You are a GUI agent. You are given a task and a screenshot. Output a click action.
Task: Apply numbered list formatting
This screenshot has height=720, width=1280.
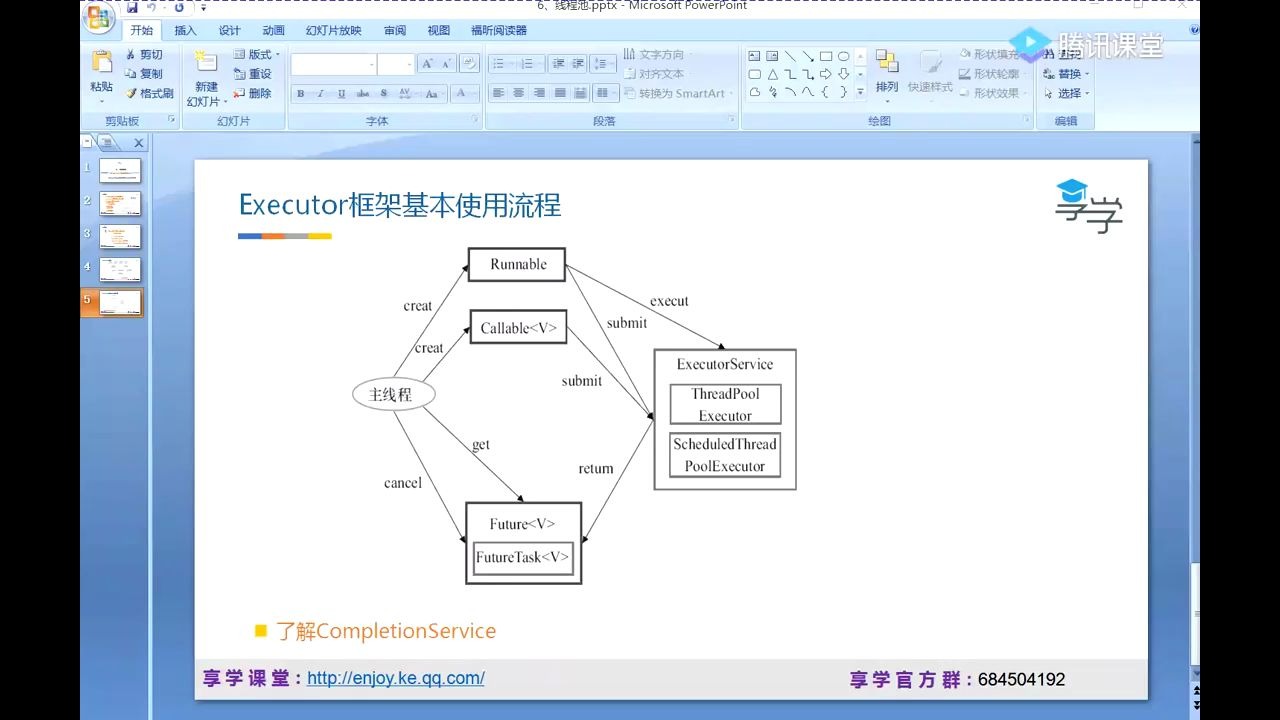530,64
